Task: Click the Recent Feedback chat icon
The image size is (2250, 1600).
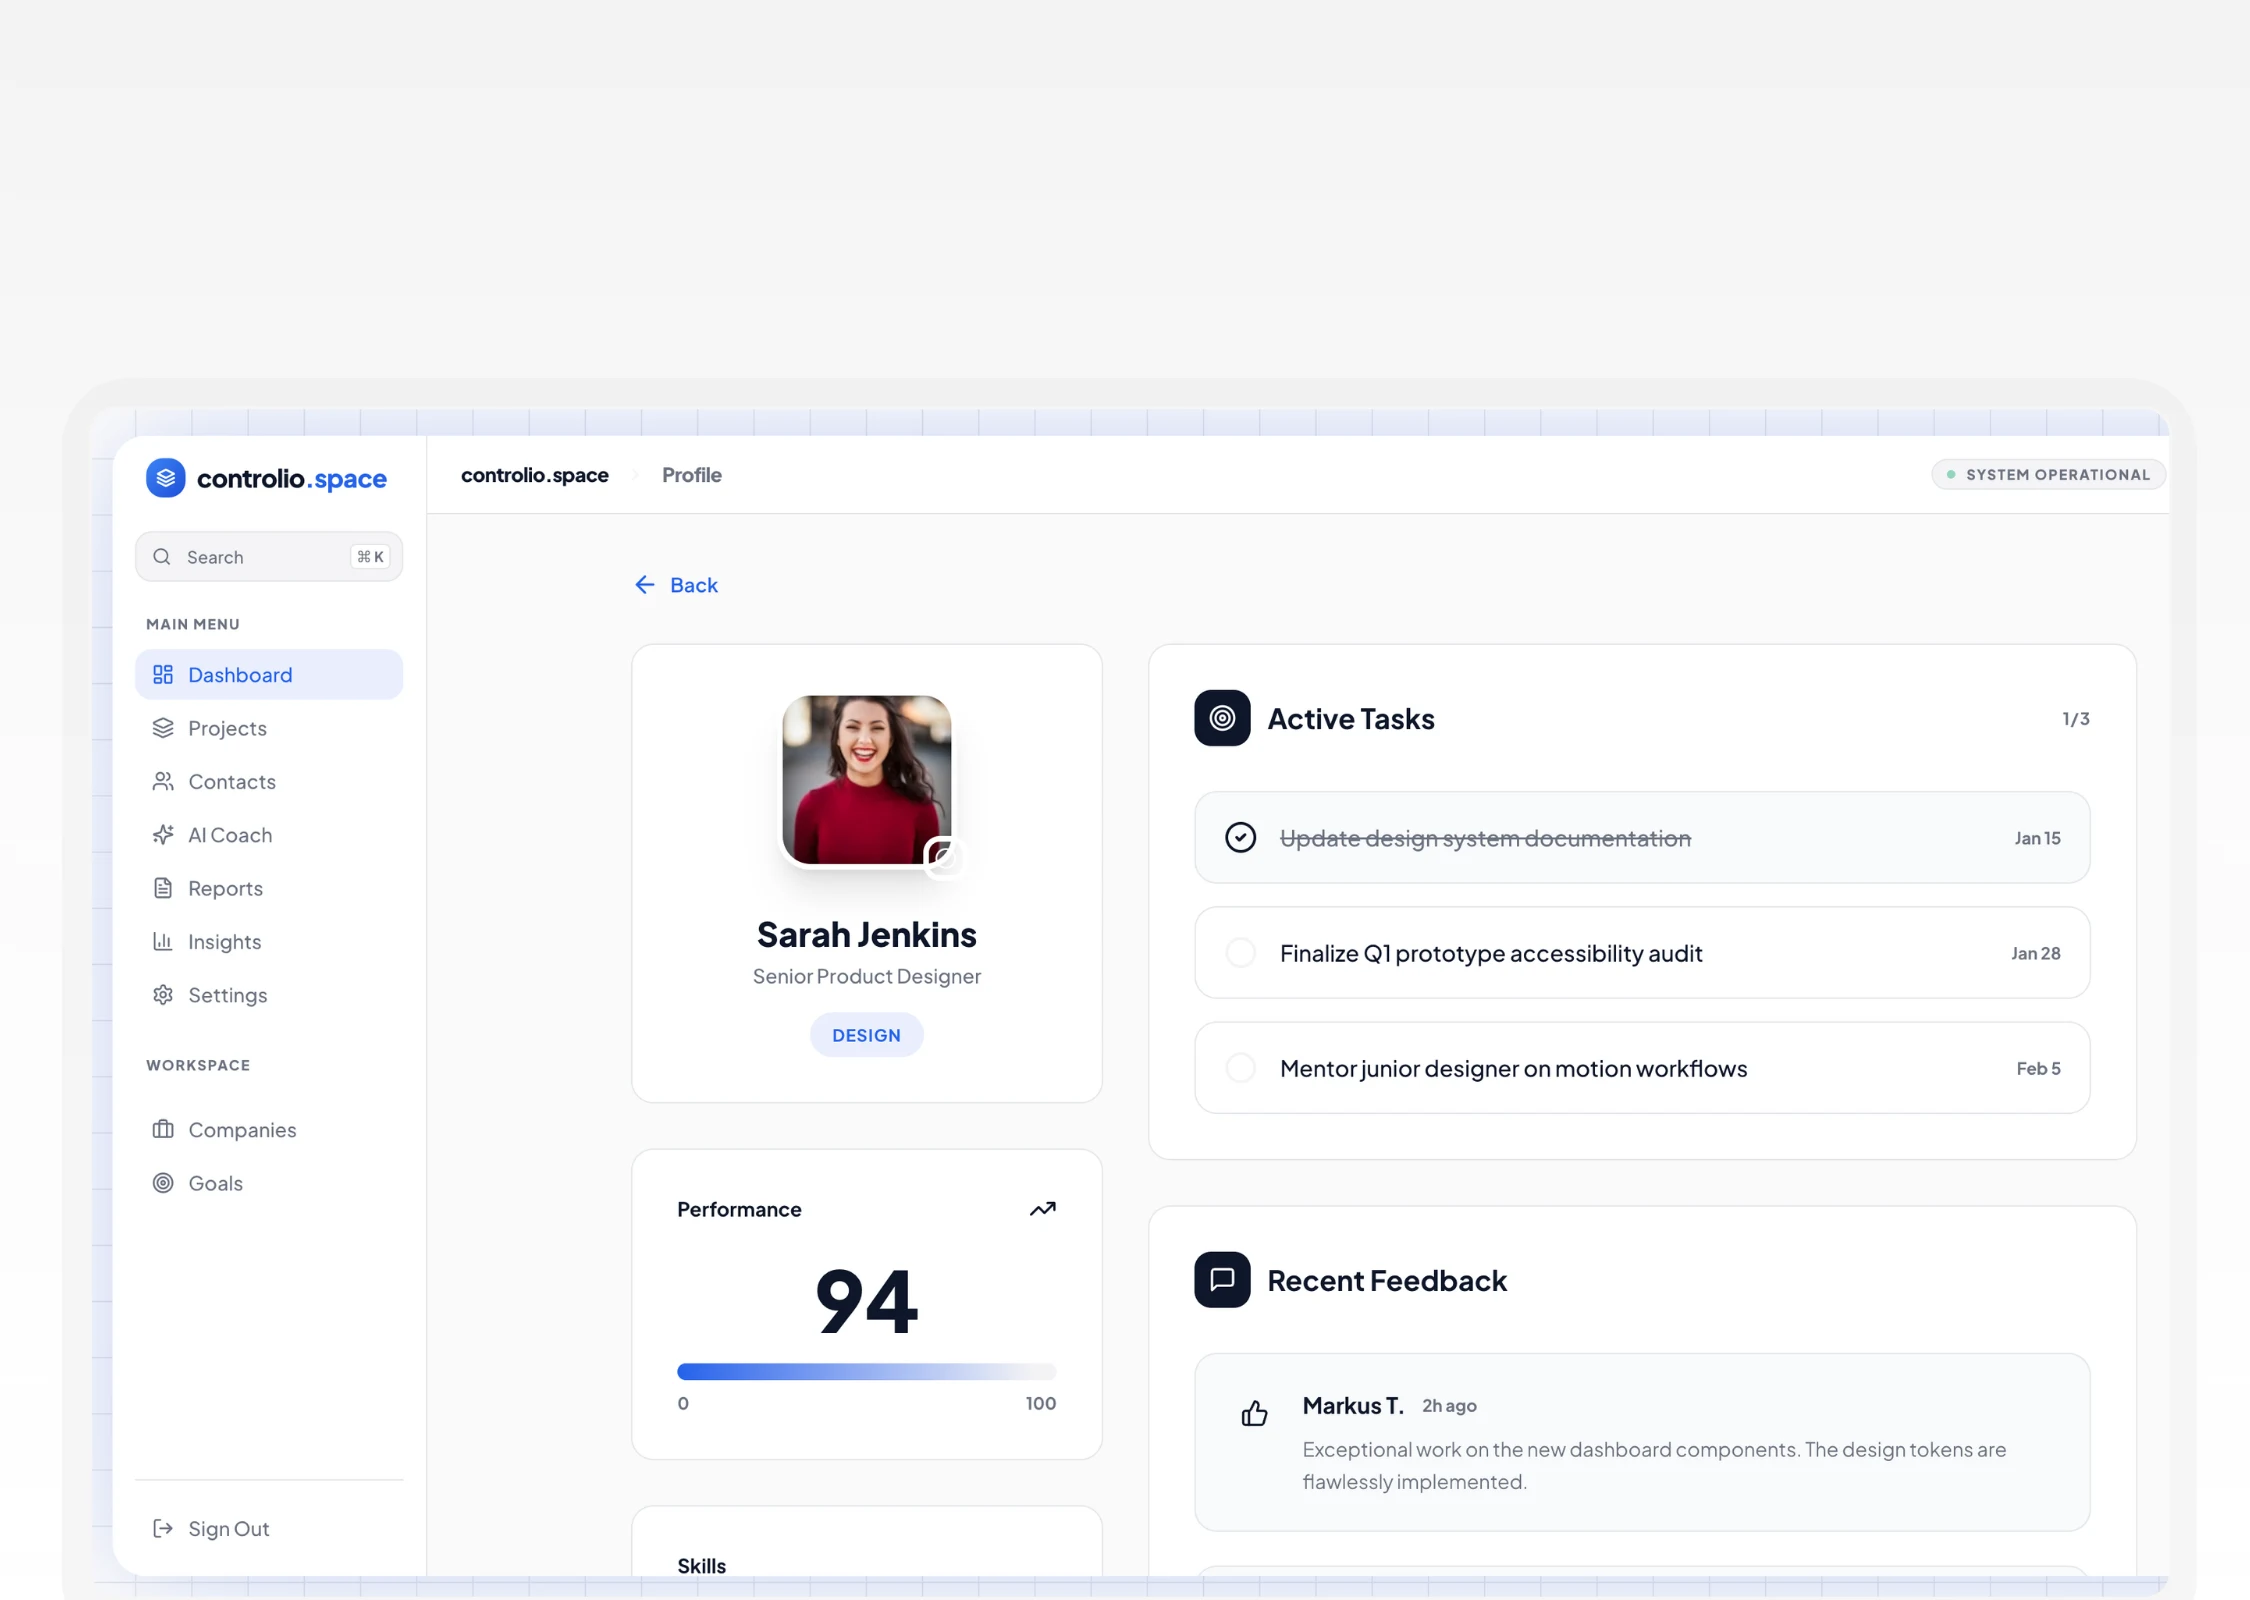Action: pos(1221,1279)
